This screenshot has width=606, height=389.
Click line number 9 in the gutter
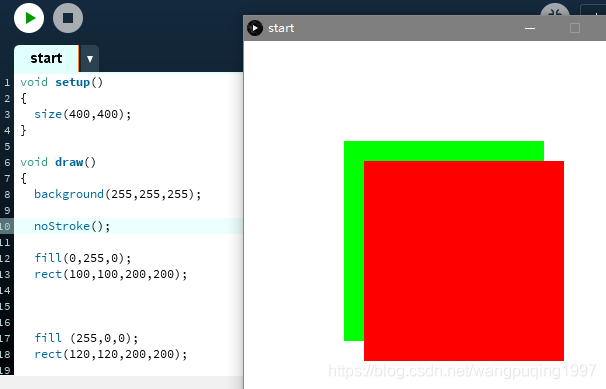point(7,211)
